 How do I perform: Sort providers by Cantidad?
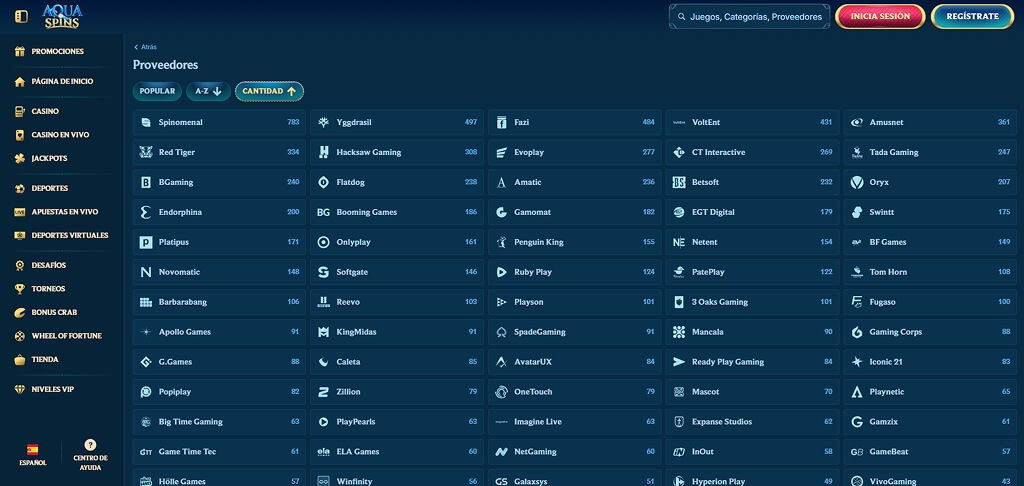[x=269, y=91]
